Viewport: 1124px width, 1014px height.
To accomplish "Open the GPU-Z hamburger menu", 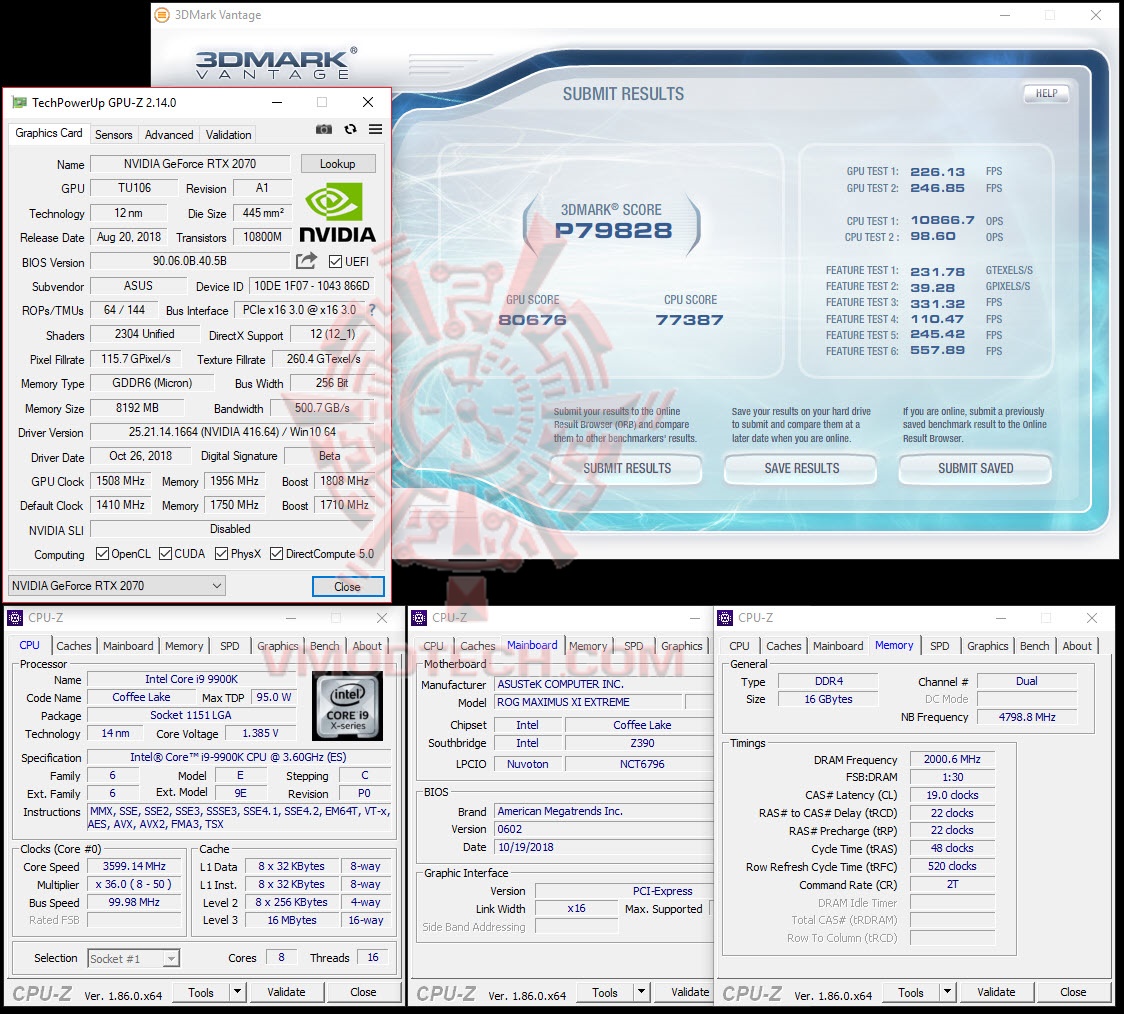I will pos(376,130).
